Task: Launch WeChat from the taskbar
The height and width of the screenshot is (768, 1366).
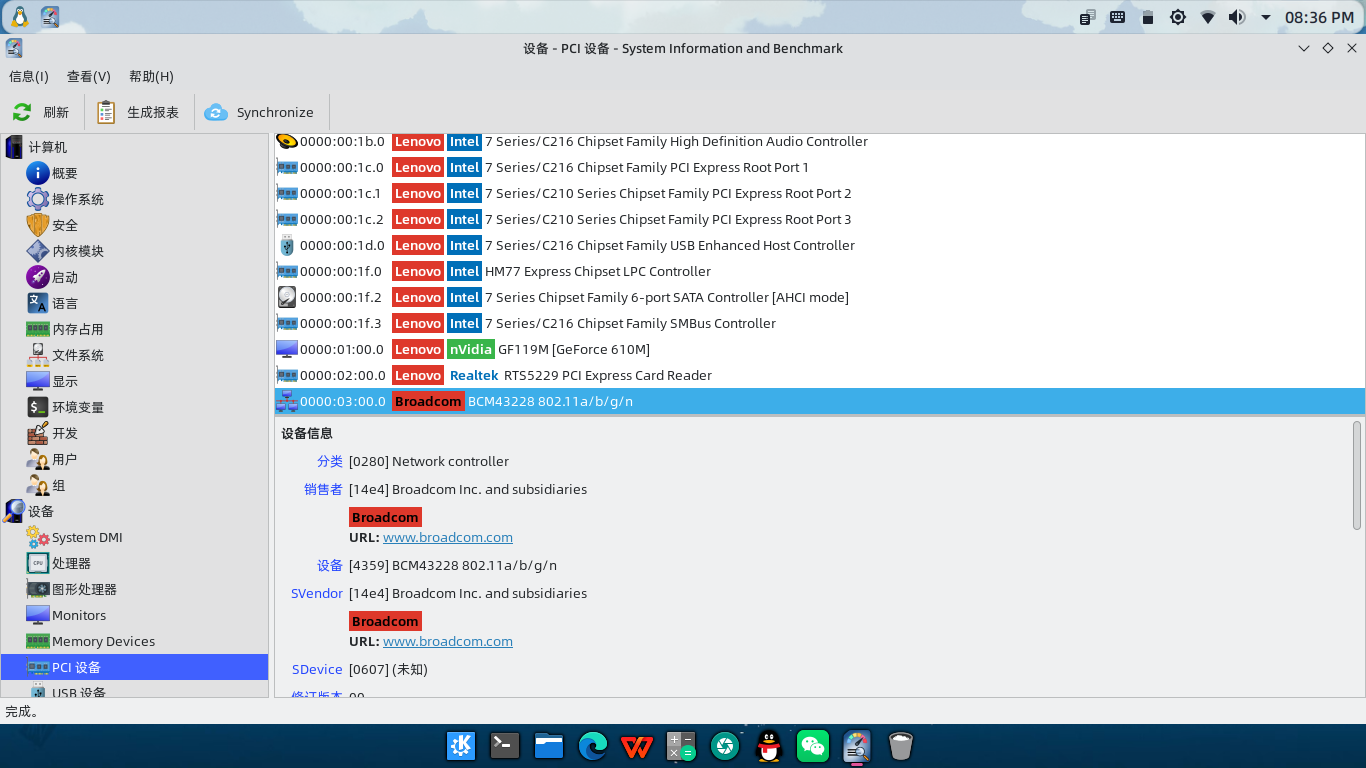Action: coord(813,745)
